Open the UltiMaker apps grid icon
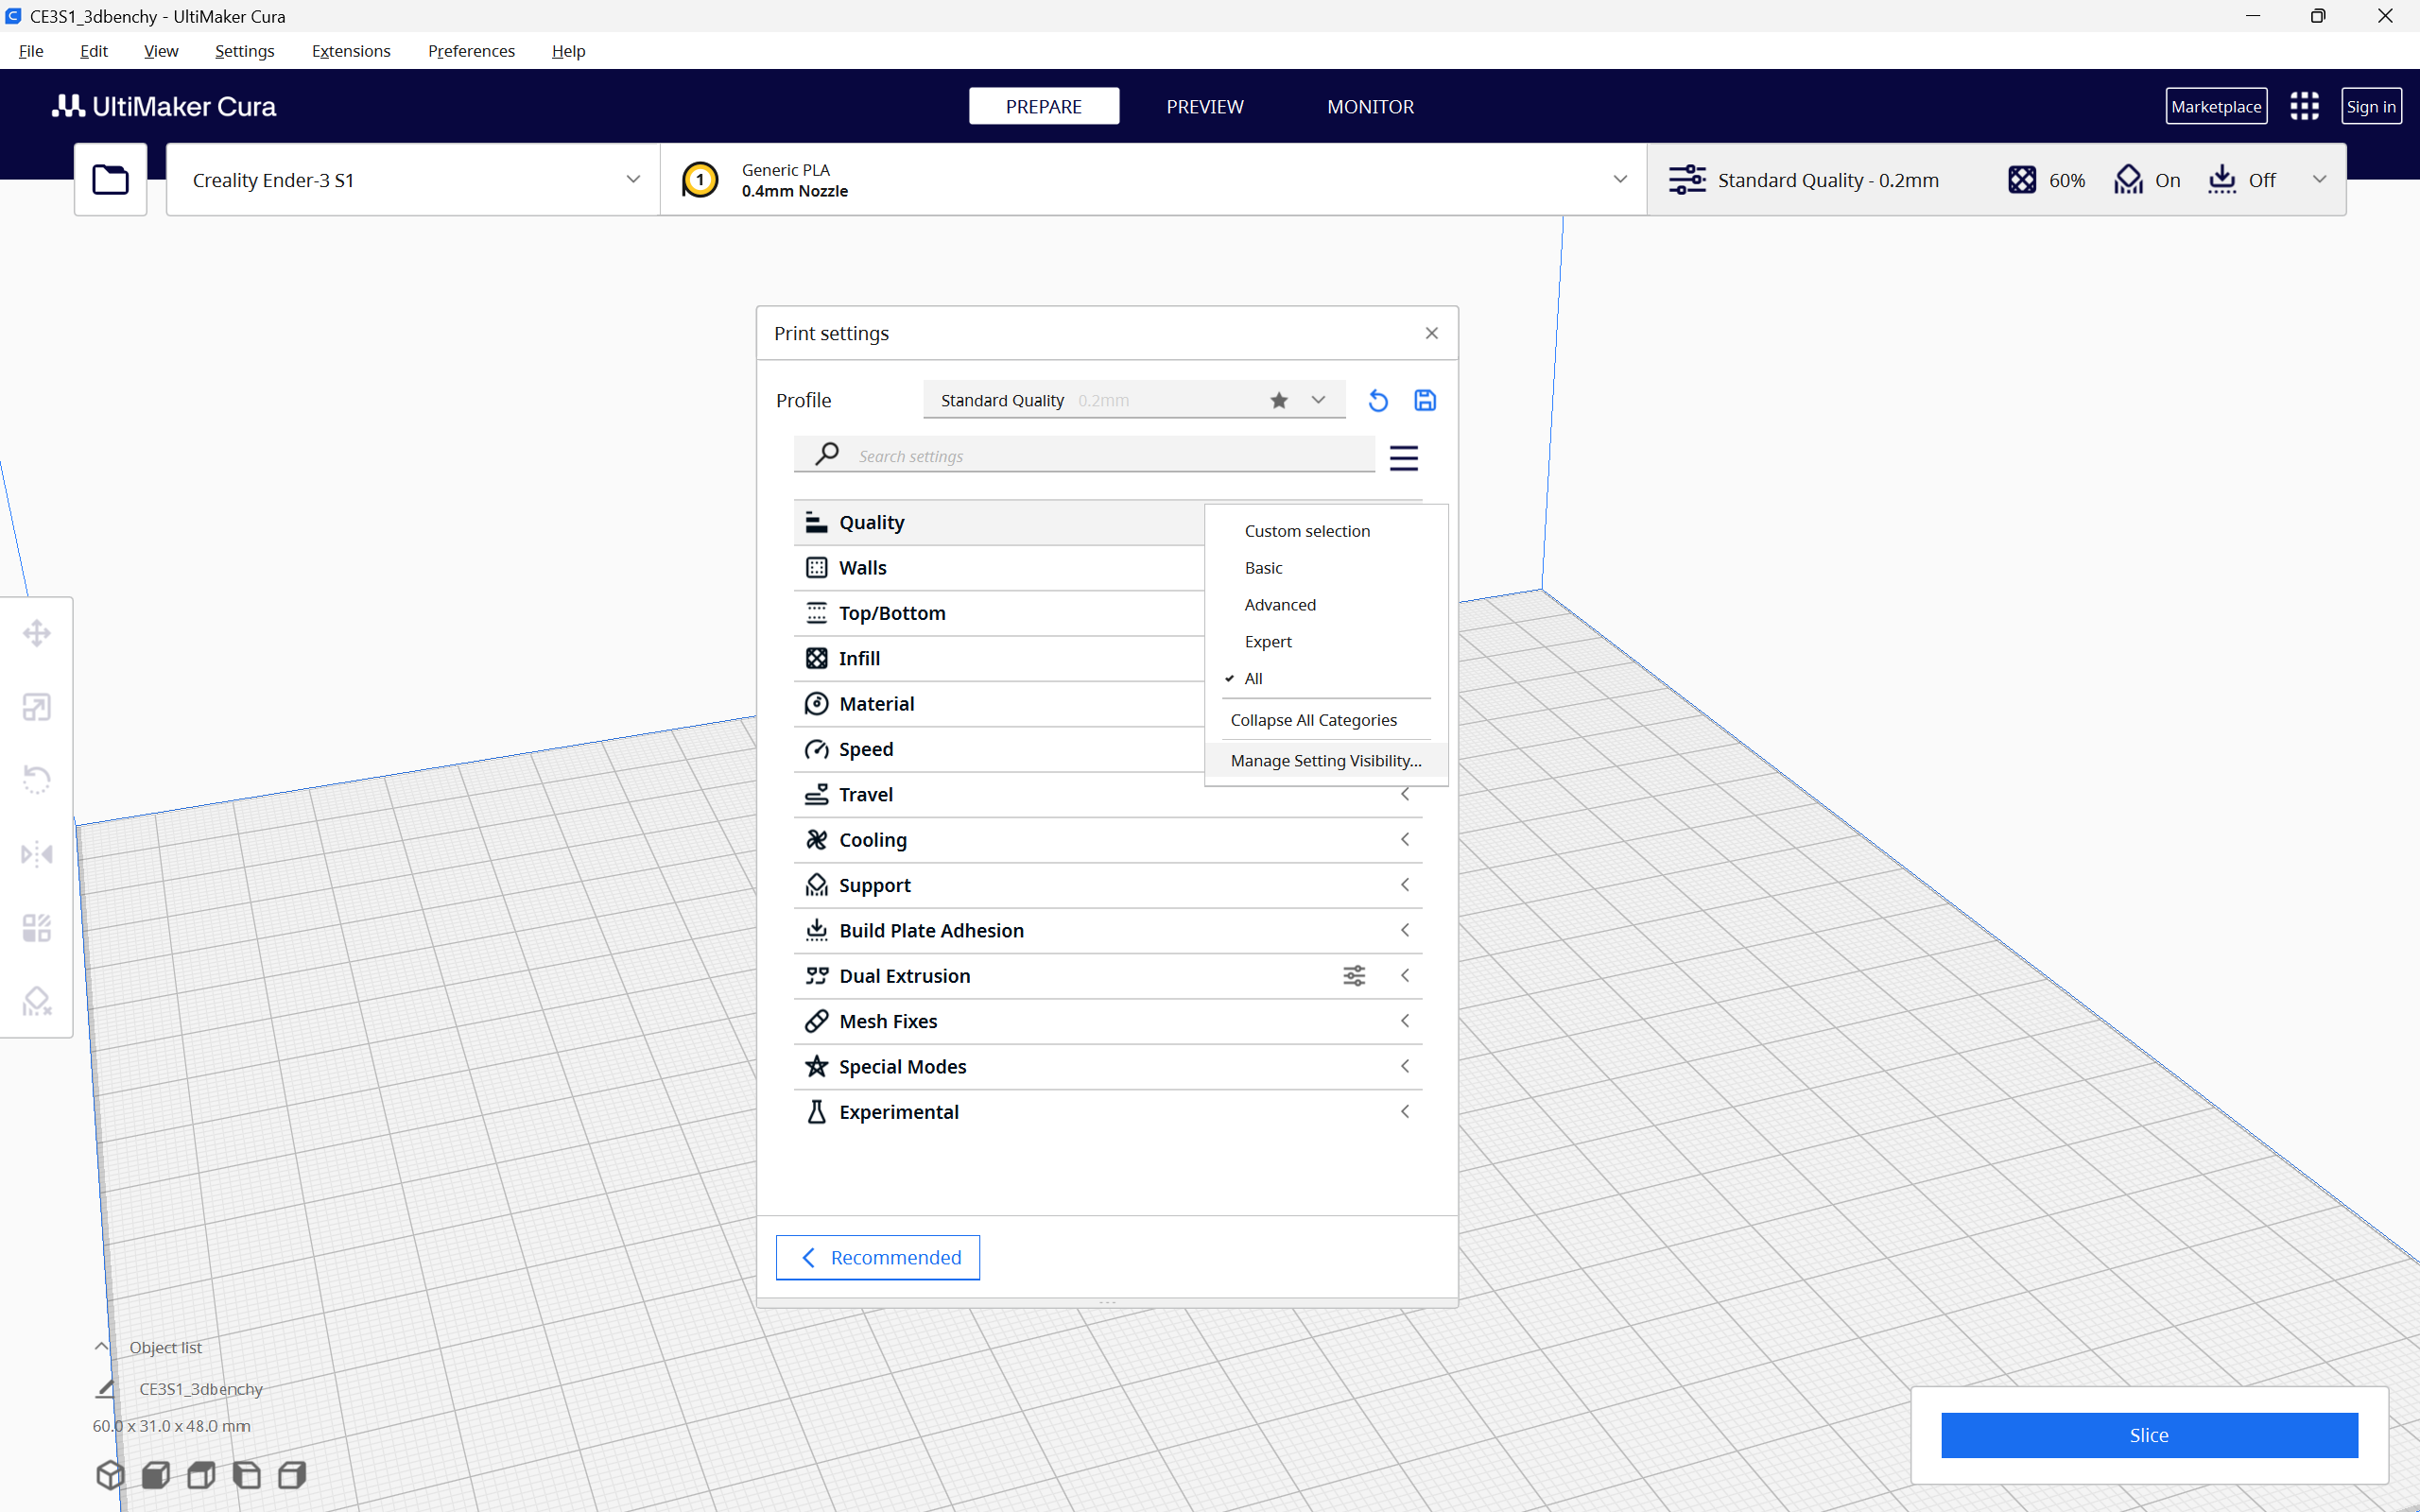This screenshot has width=2420, height=1512. [2305, 106]
